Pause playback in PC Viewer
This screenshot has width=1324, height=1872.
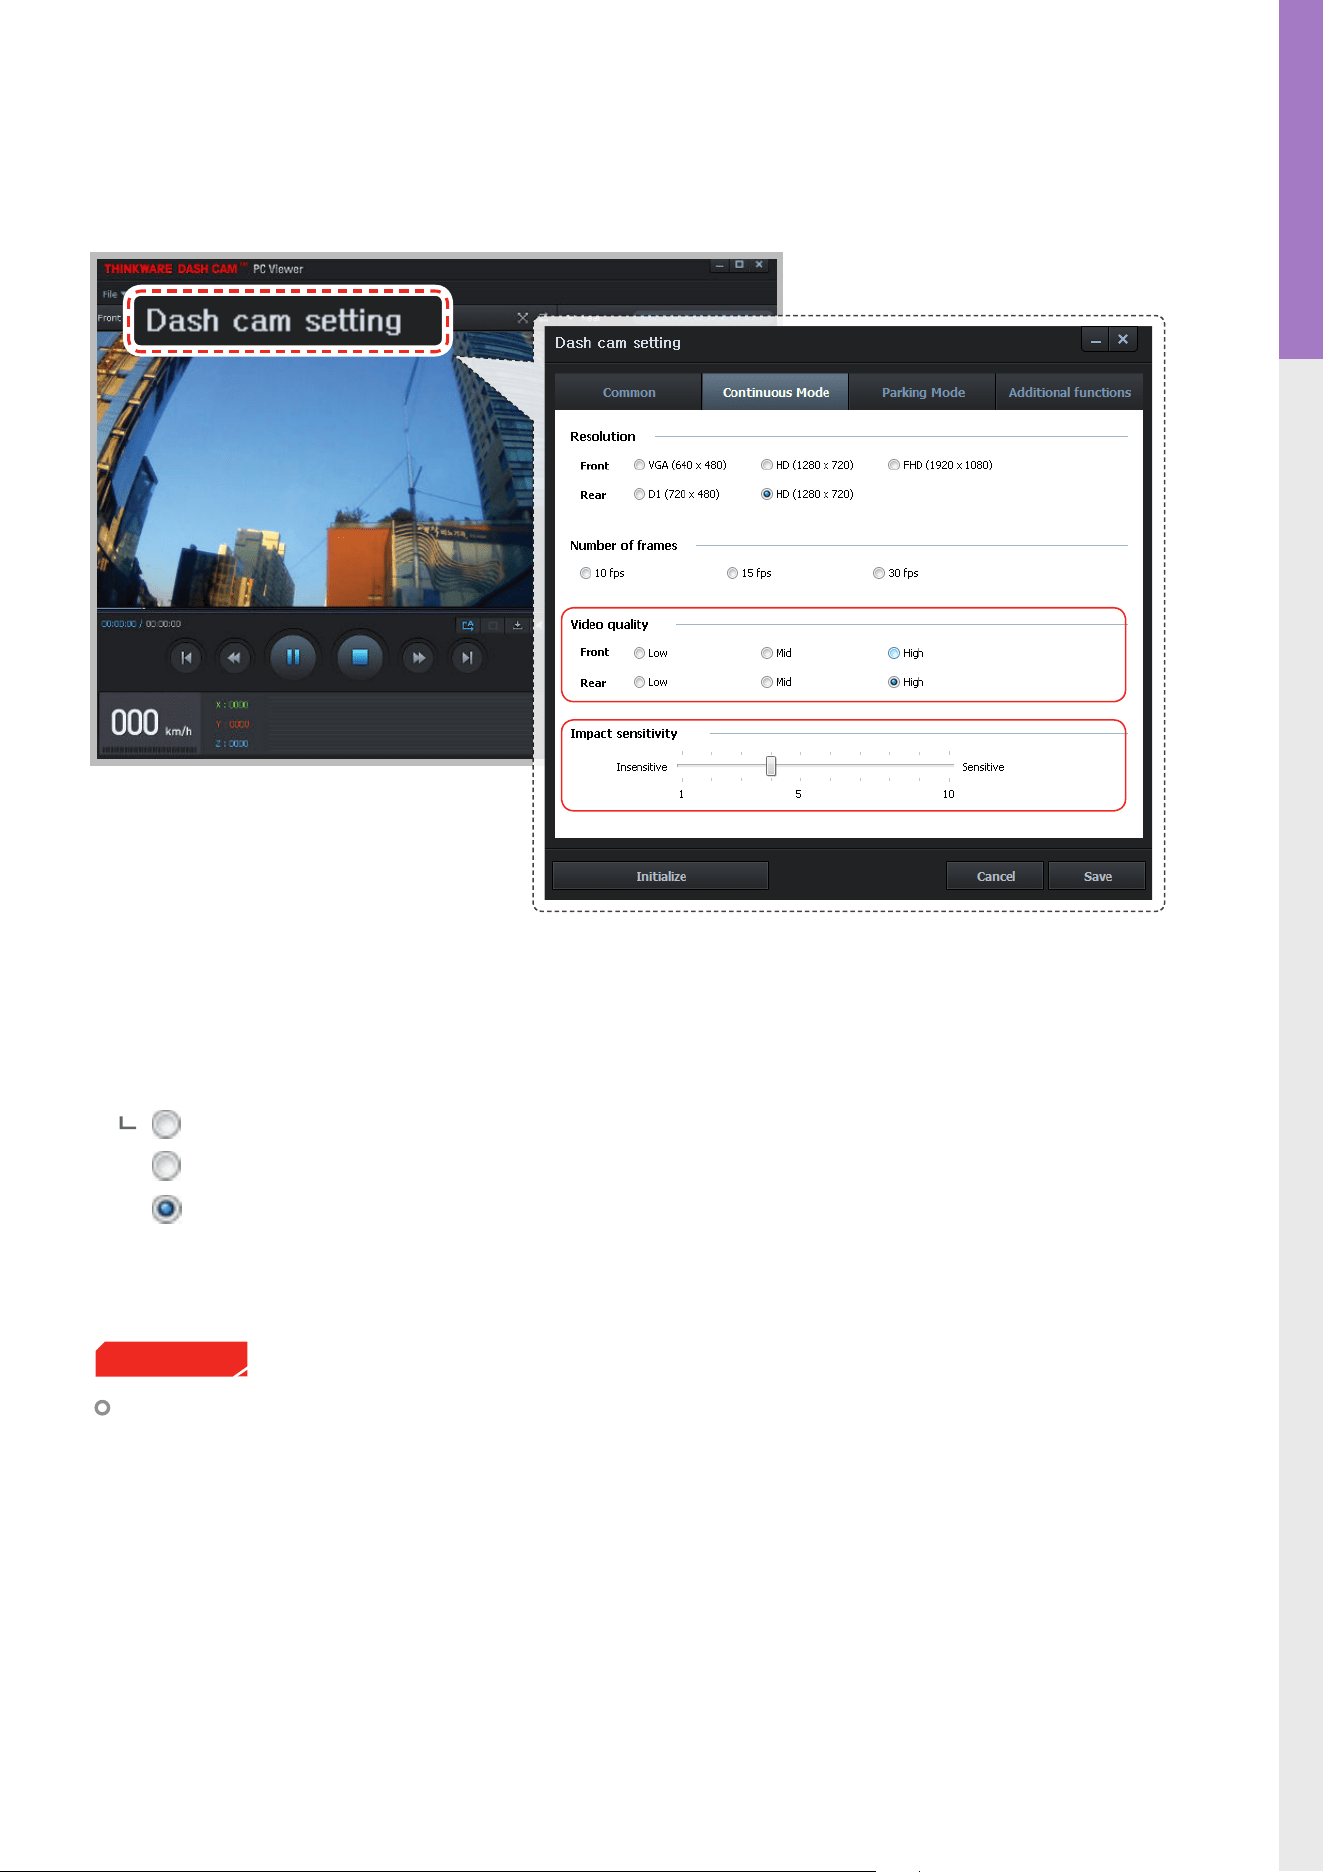tap(293, 657)
